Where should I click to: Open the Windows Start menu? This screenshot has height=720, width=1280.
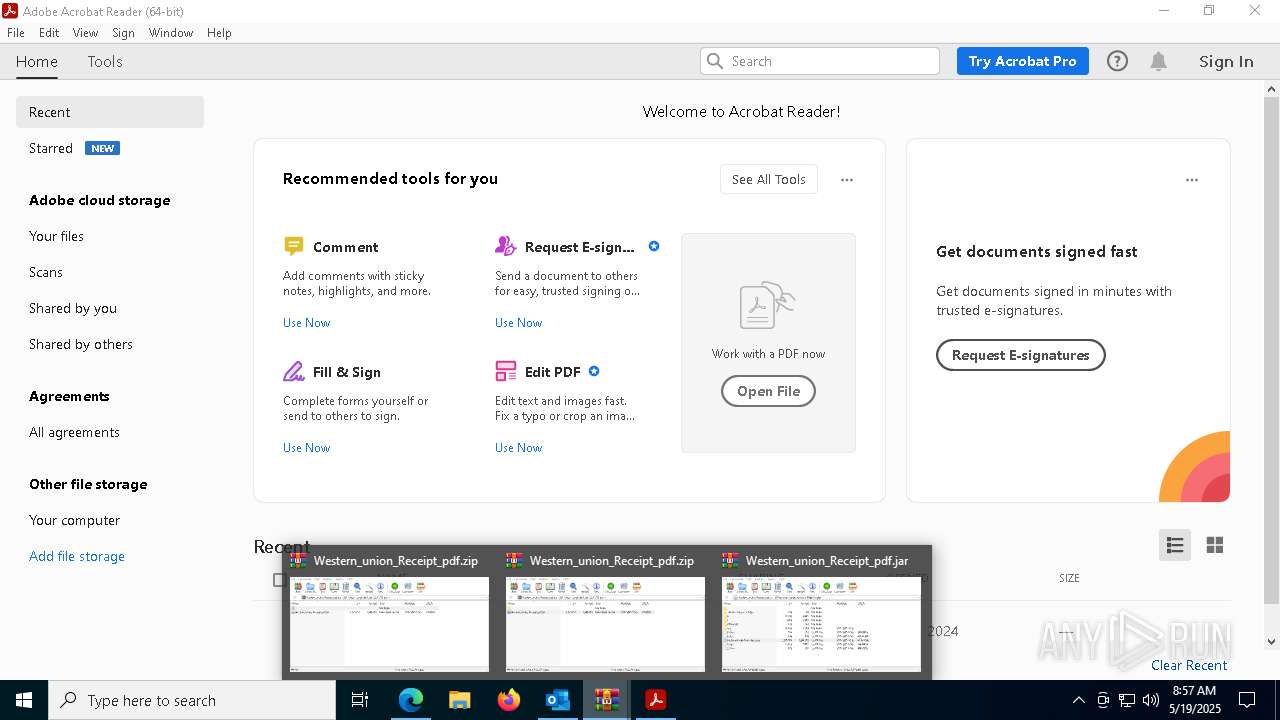click(x=24, y=700)
